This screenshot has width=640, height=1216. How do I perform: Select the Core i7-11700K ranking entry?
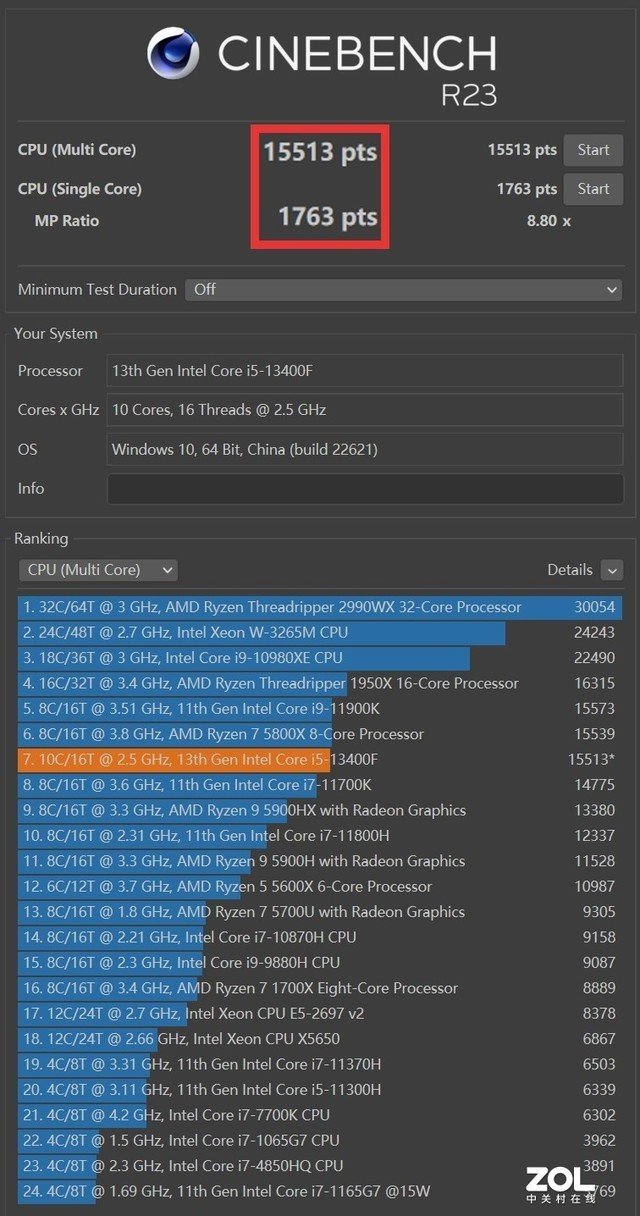(320, 785)
